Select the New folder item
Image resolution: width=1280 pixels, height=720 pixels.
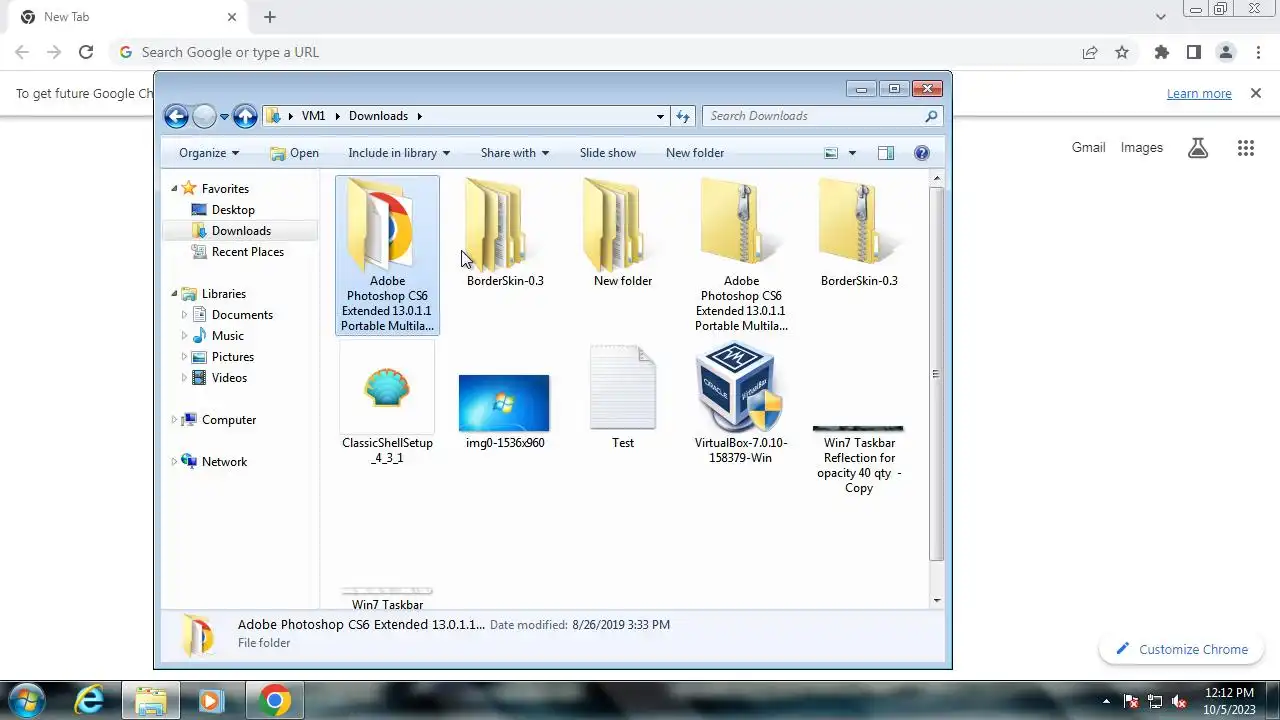coord(623,233)
